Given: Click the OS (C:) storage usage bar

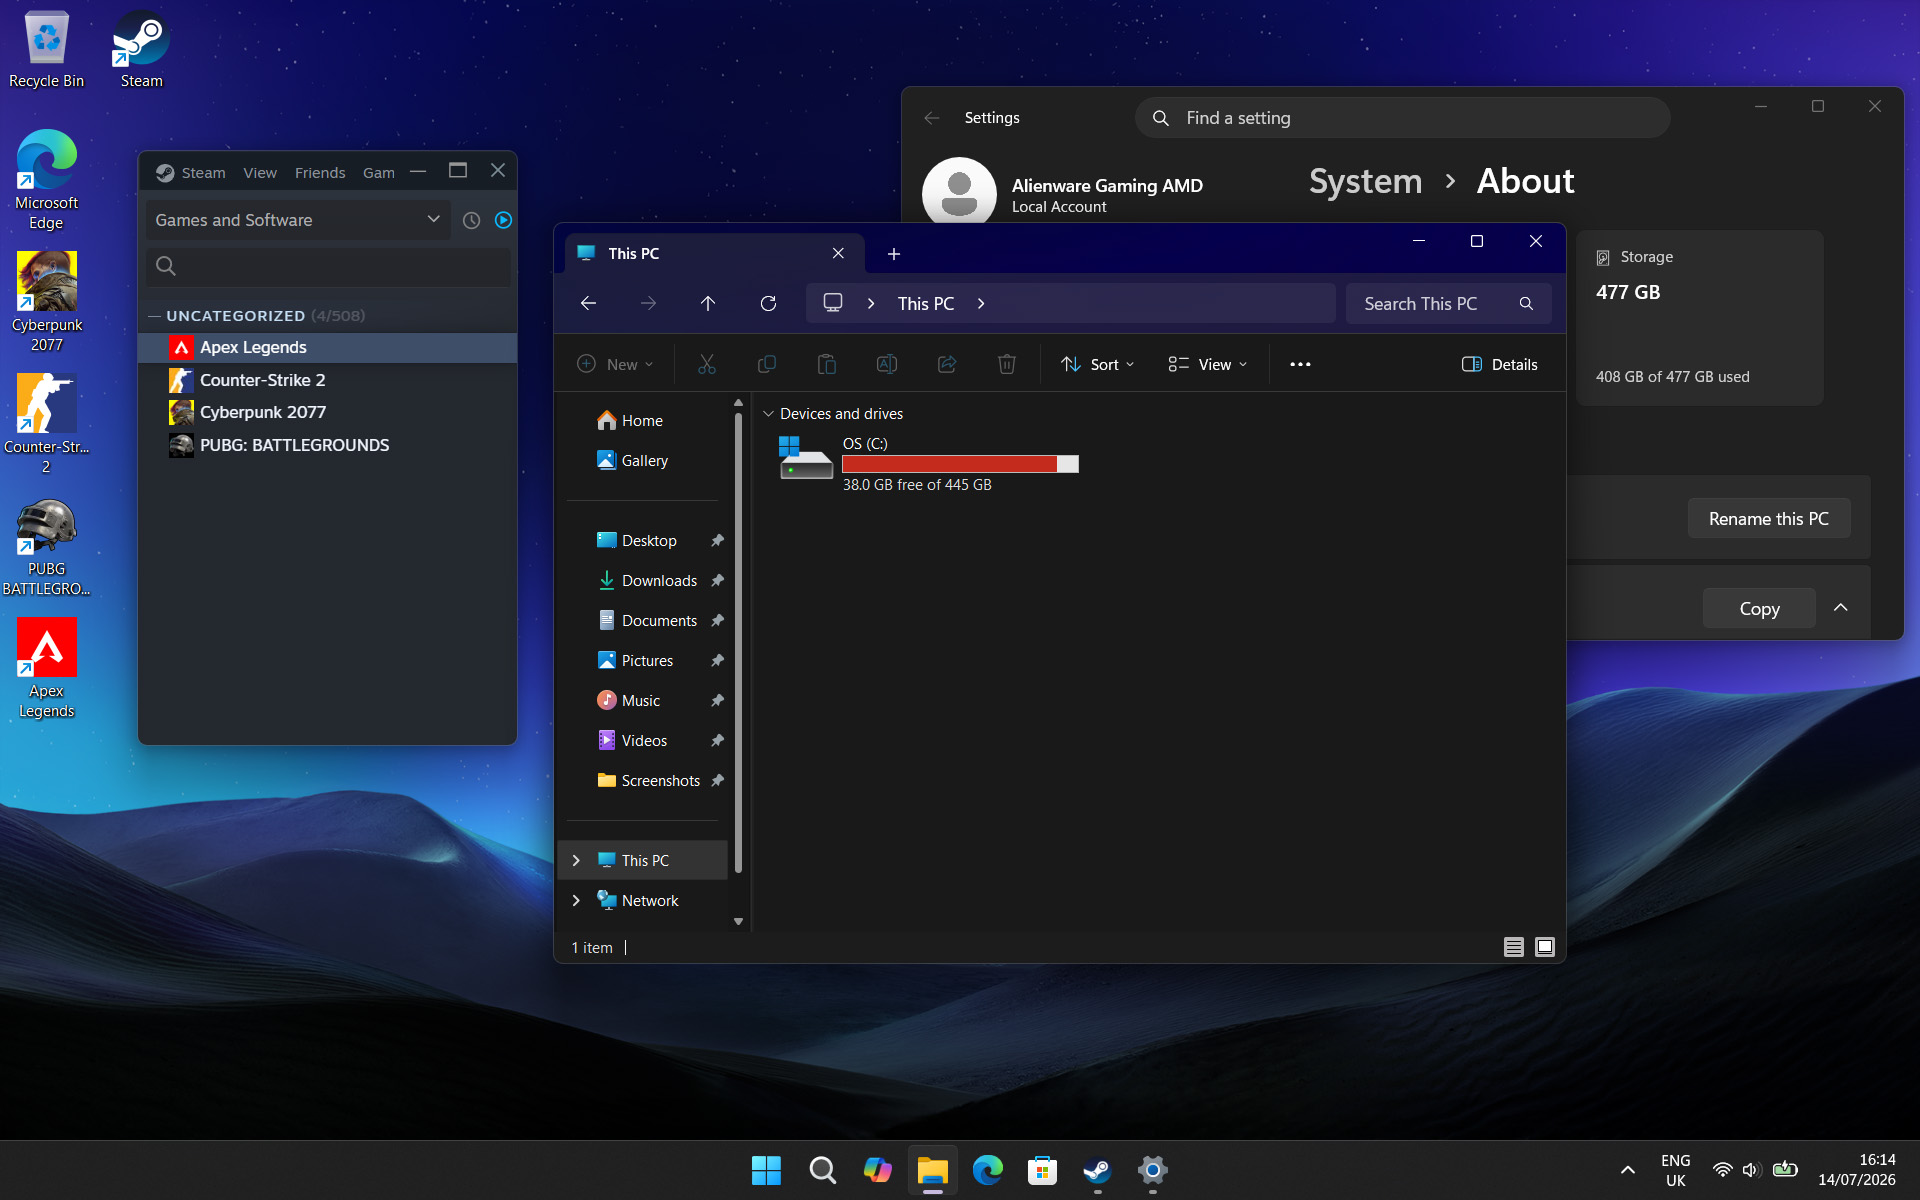Looking at the screenshot, I should [960, 464].
